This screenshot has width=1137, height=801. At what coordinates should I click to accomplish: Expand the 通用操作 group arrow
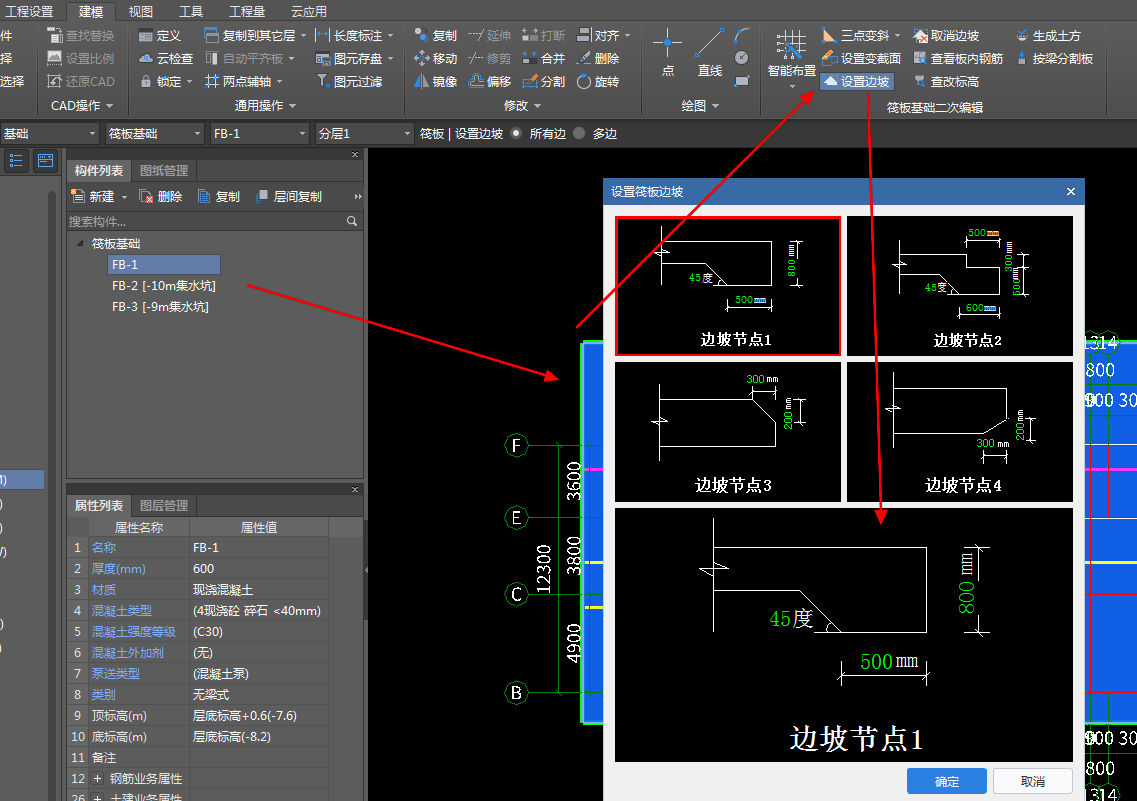[x=292, y=106]
